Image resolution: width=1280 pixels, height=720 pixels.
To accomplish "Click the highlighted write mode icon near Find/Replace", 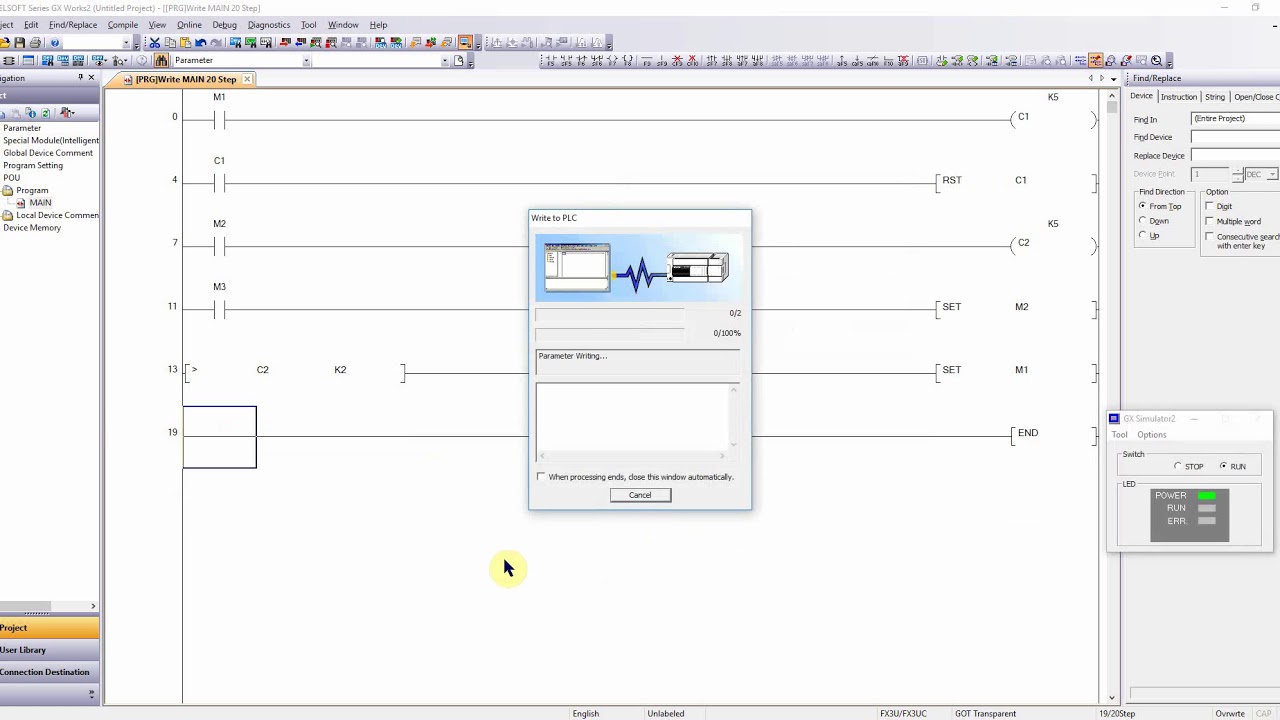I will (x=1095, y=60).
